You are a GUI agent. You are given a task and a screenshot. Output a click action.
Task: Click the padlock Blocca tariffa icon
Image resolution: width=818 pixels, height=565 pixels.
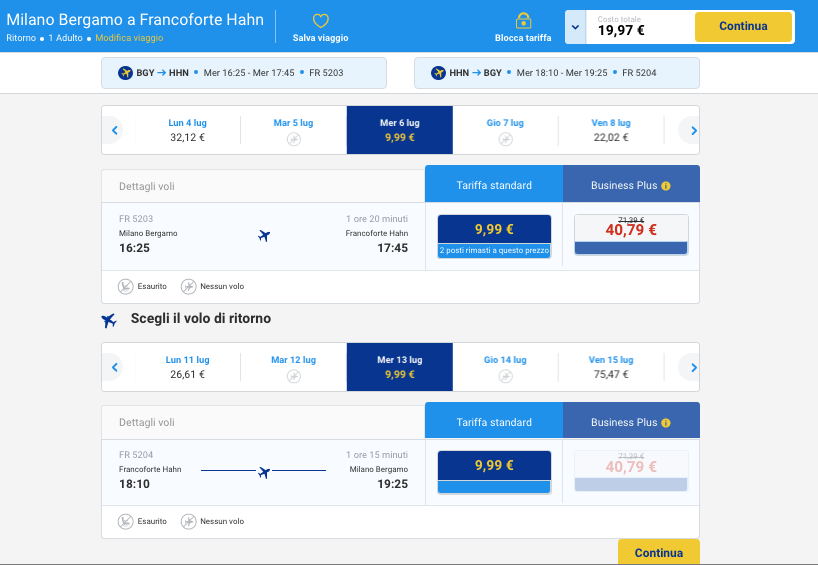click(x=523, y=21)
